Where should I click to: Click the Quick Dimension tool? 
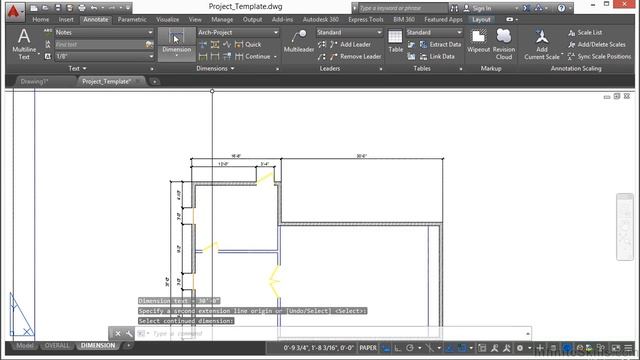click(x=248, y=44)
